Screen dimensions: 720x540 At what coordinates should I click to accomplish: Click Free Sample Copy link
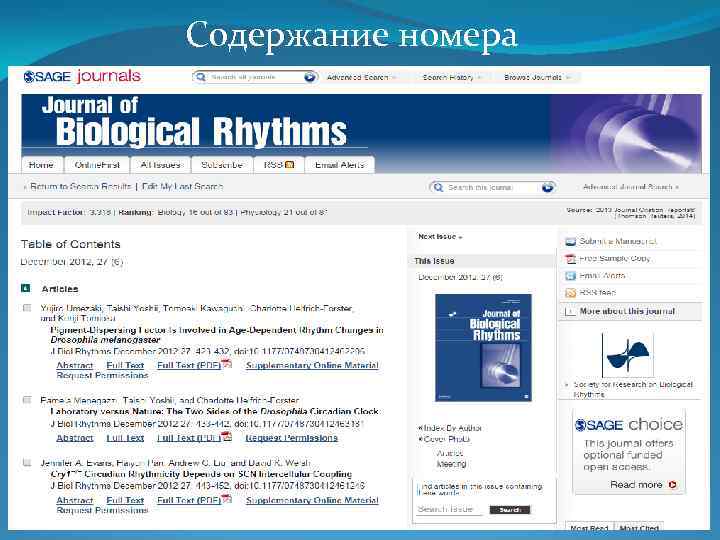pos(614,259)
